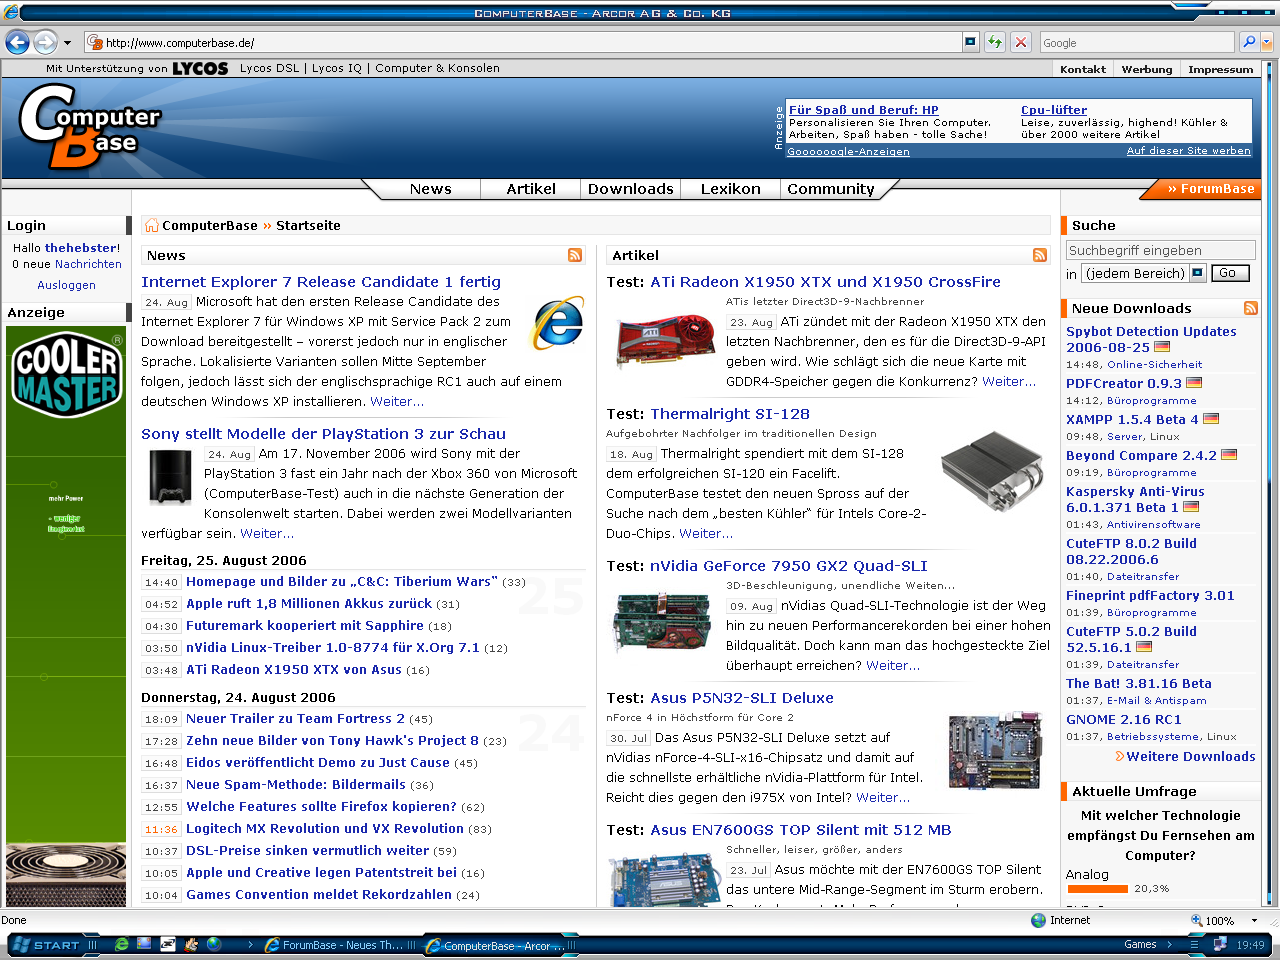Open the address bar history dropdown

tap(970, 42)
